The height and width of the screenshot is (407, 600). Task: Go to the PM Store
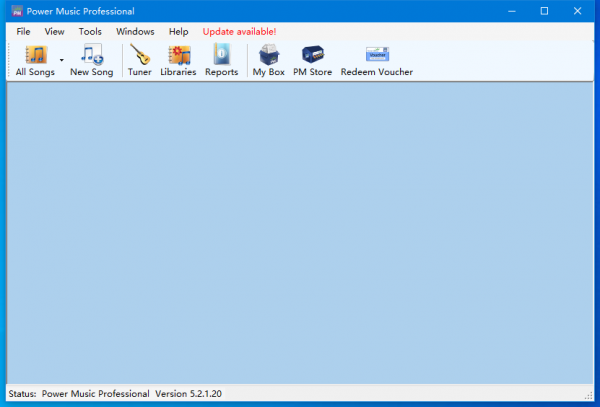tap(312, 60)
